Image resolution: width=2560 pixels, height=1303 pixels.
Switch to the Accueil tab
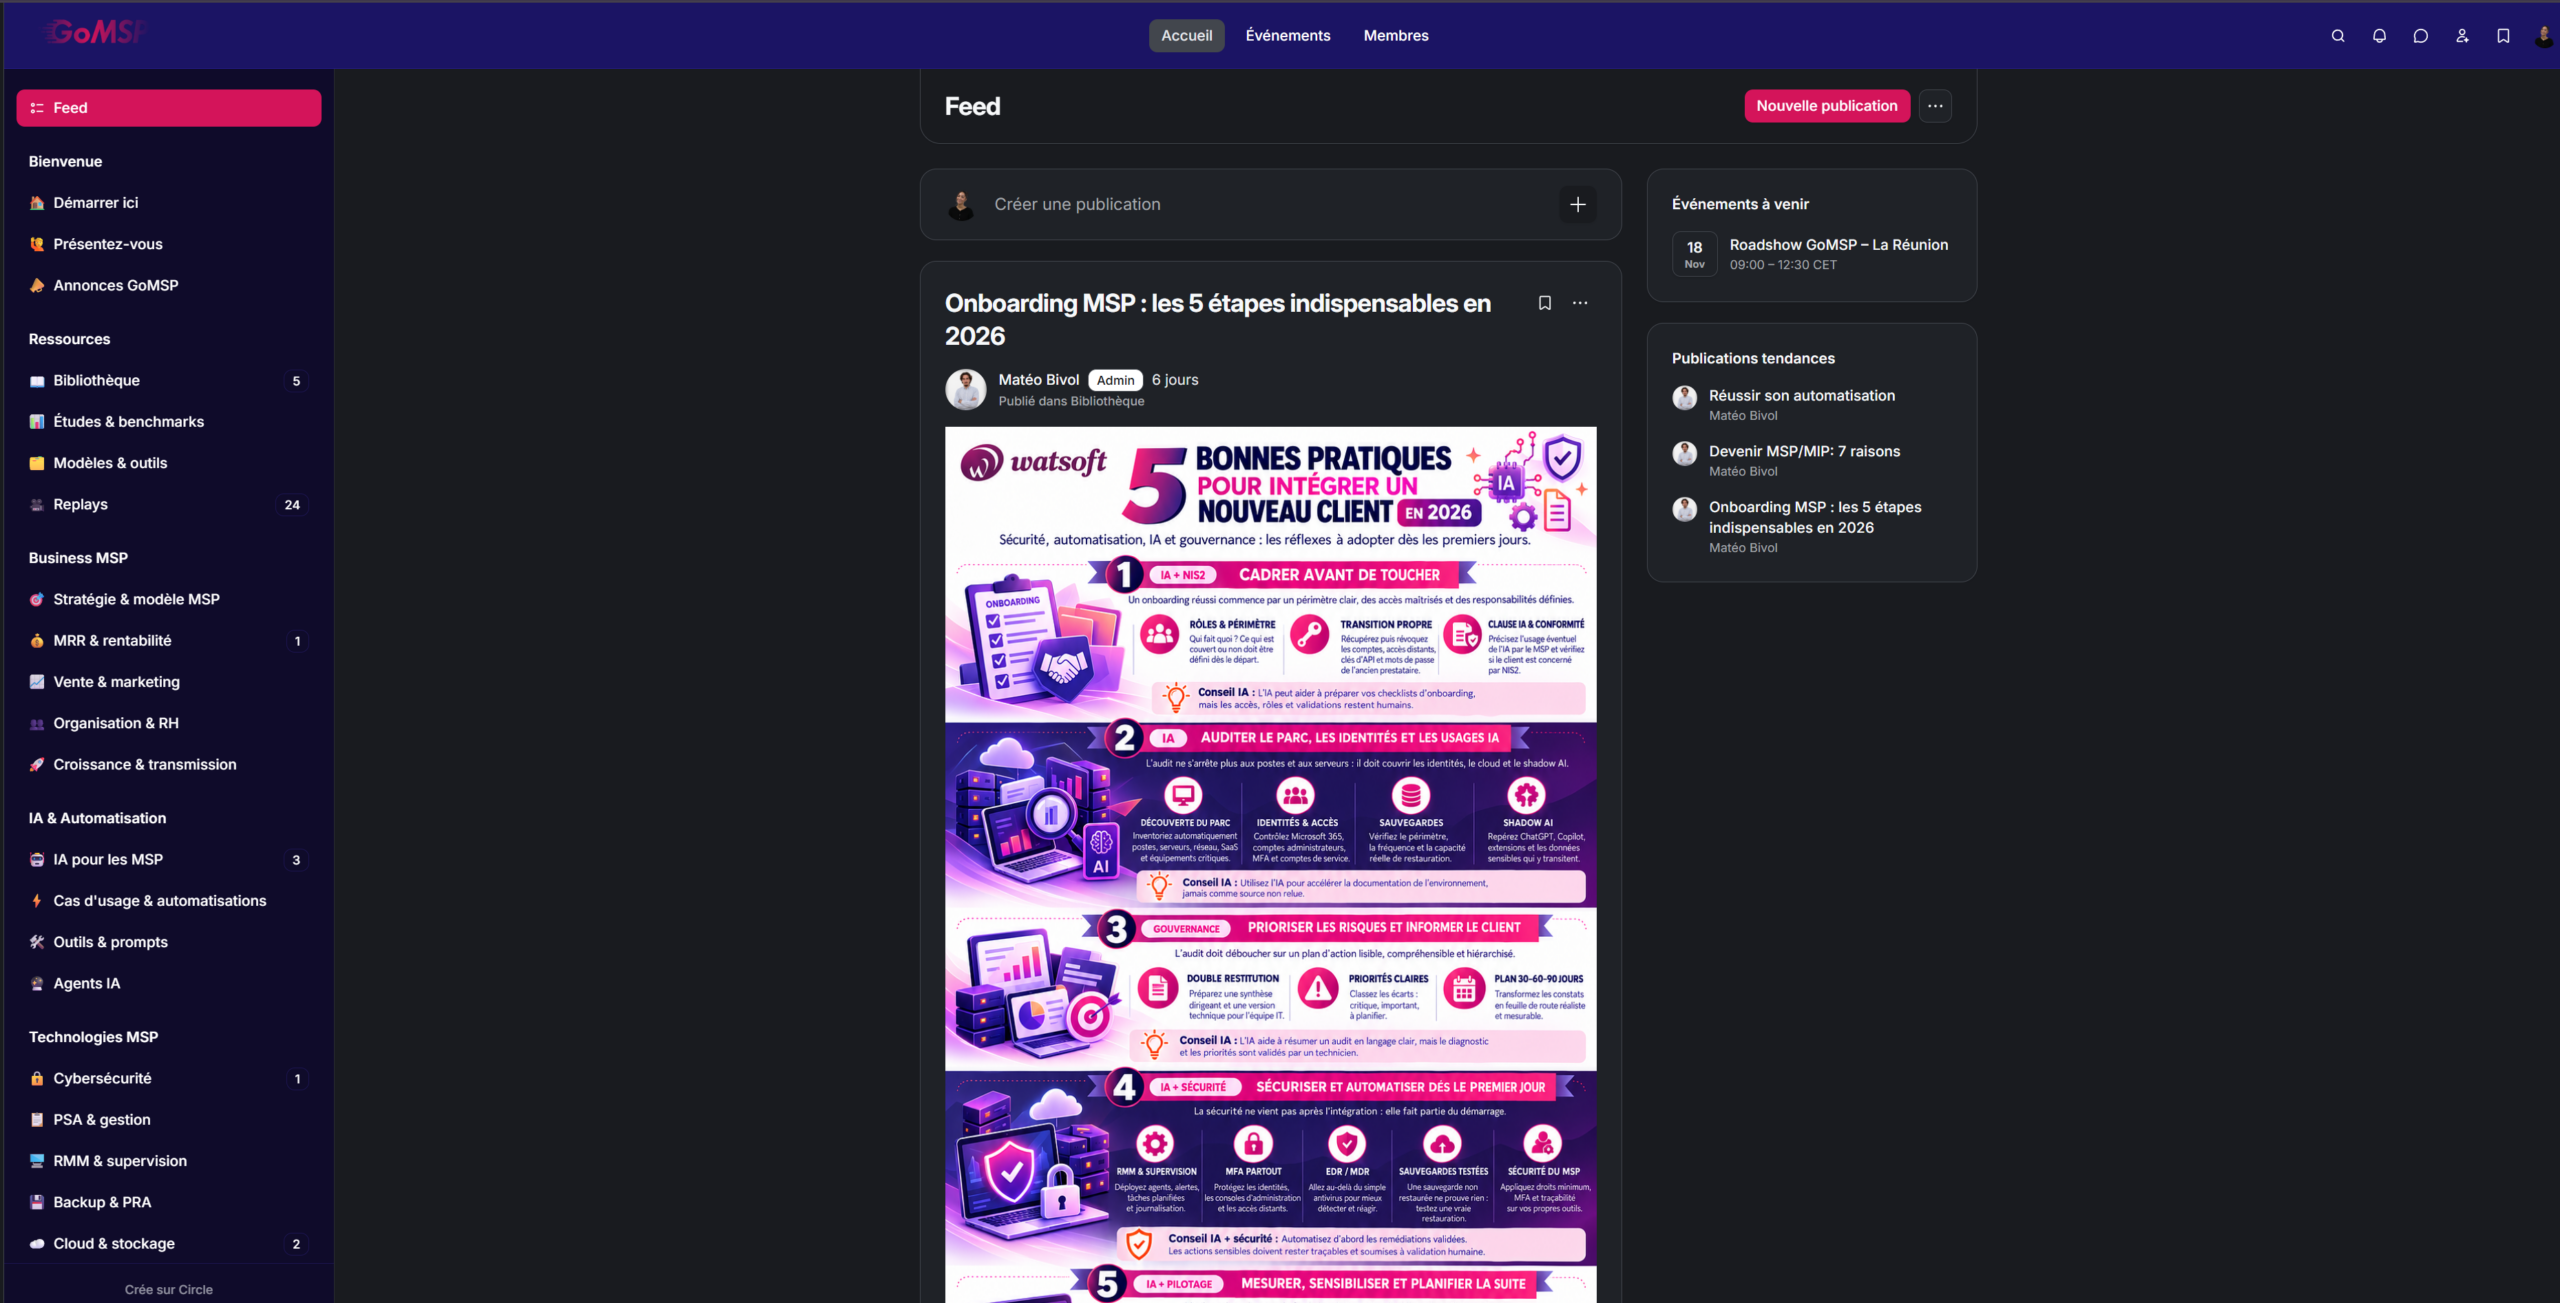tap(1186, 36)
